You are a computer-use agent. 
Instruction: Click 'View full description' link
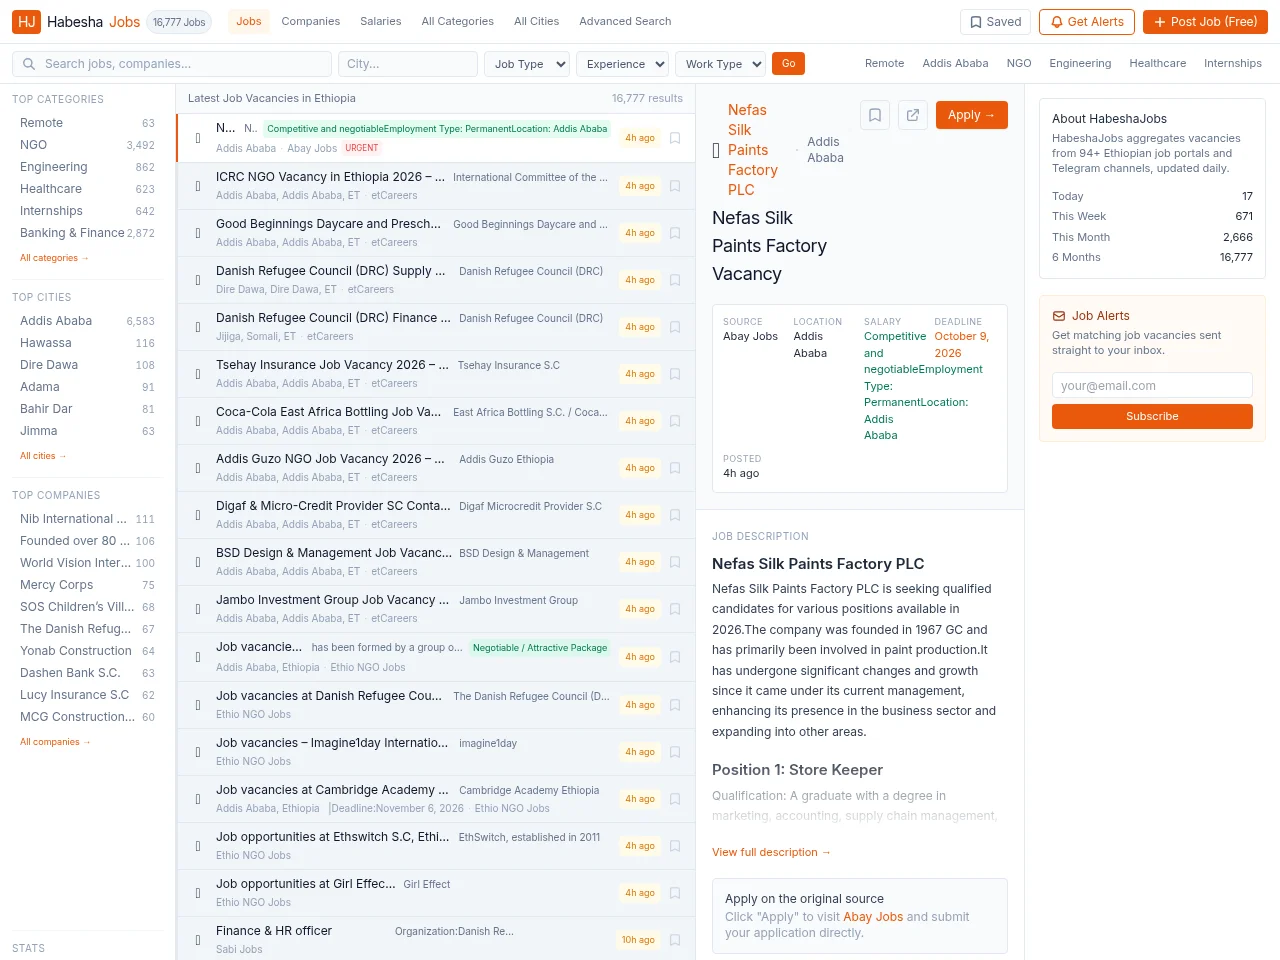tap(771, 852)
